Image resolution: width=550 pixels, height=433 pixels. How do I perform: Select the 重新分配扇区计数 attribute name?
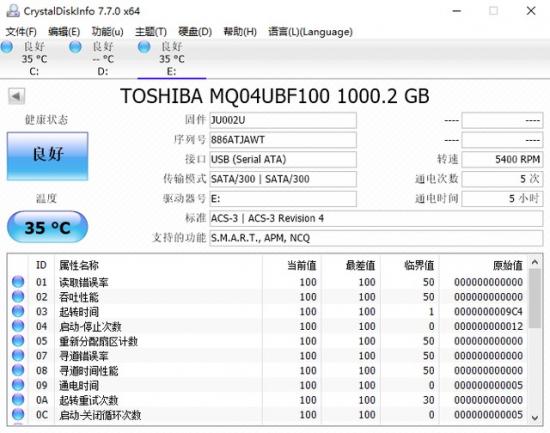[98, 341]
